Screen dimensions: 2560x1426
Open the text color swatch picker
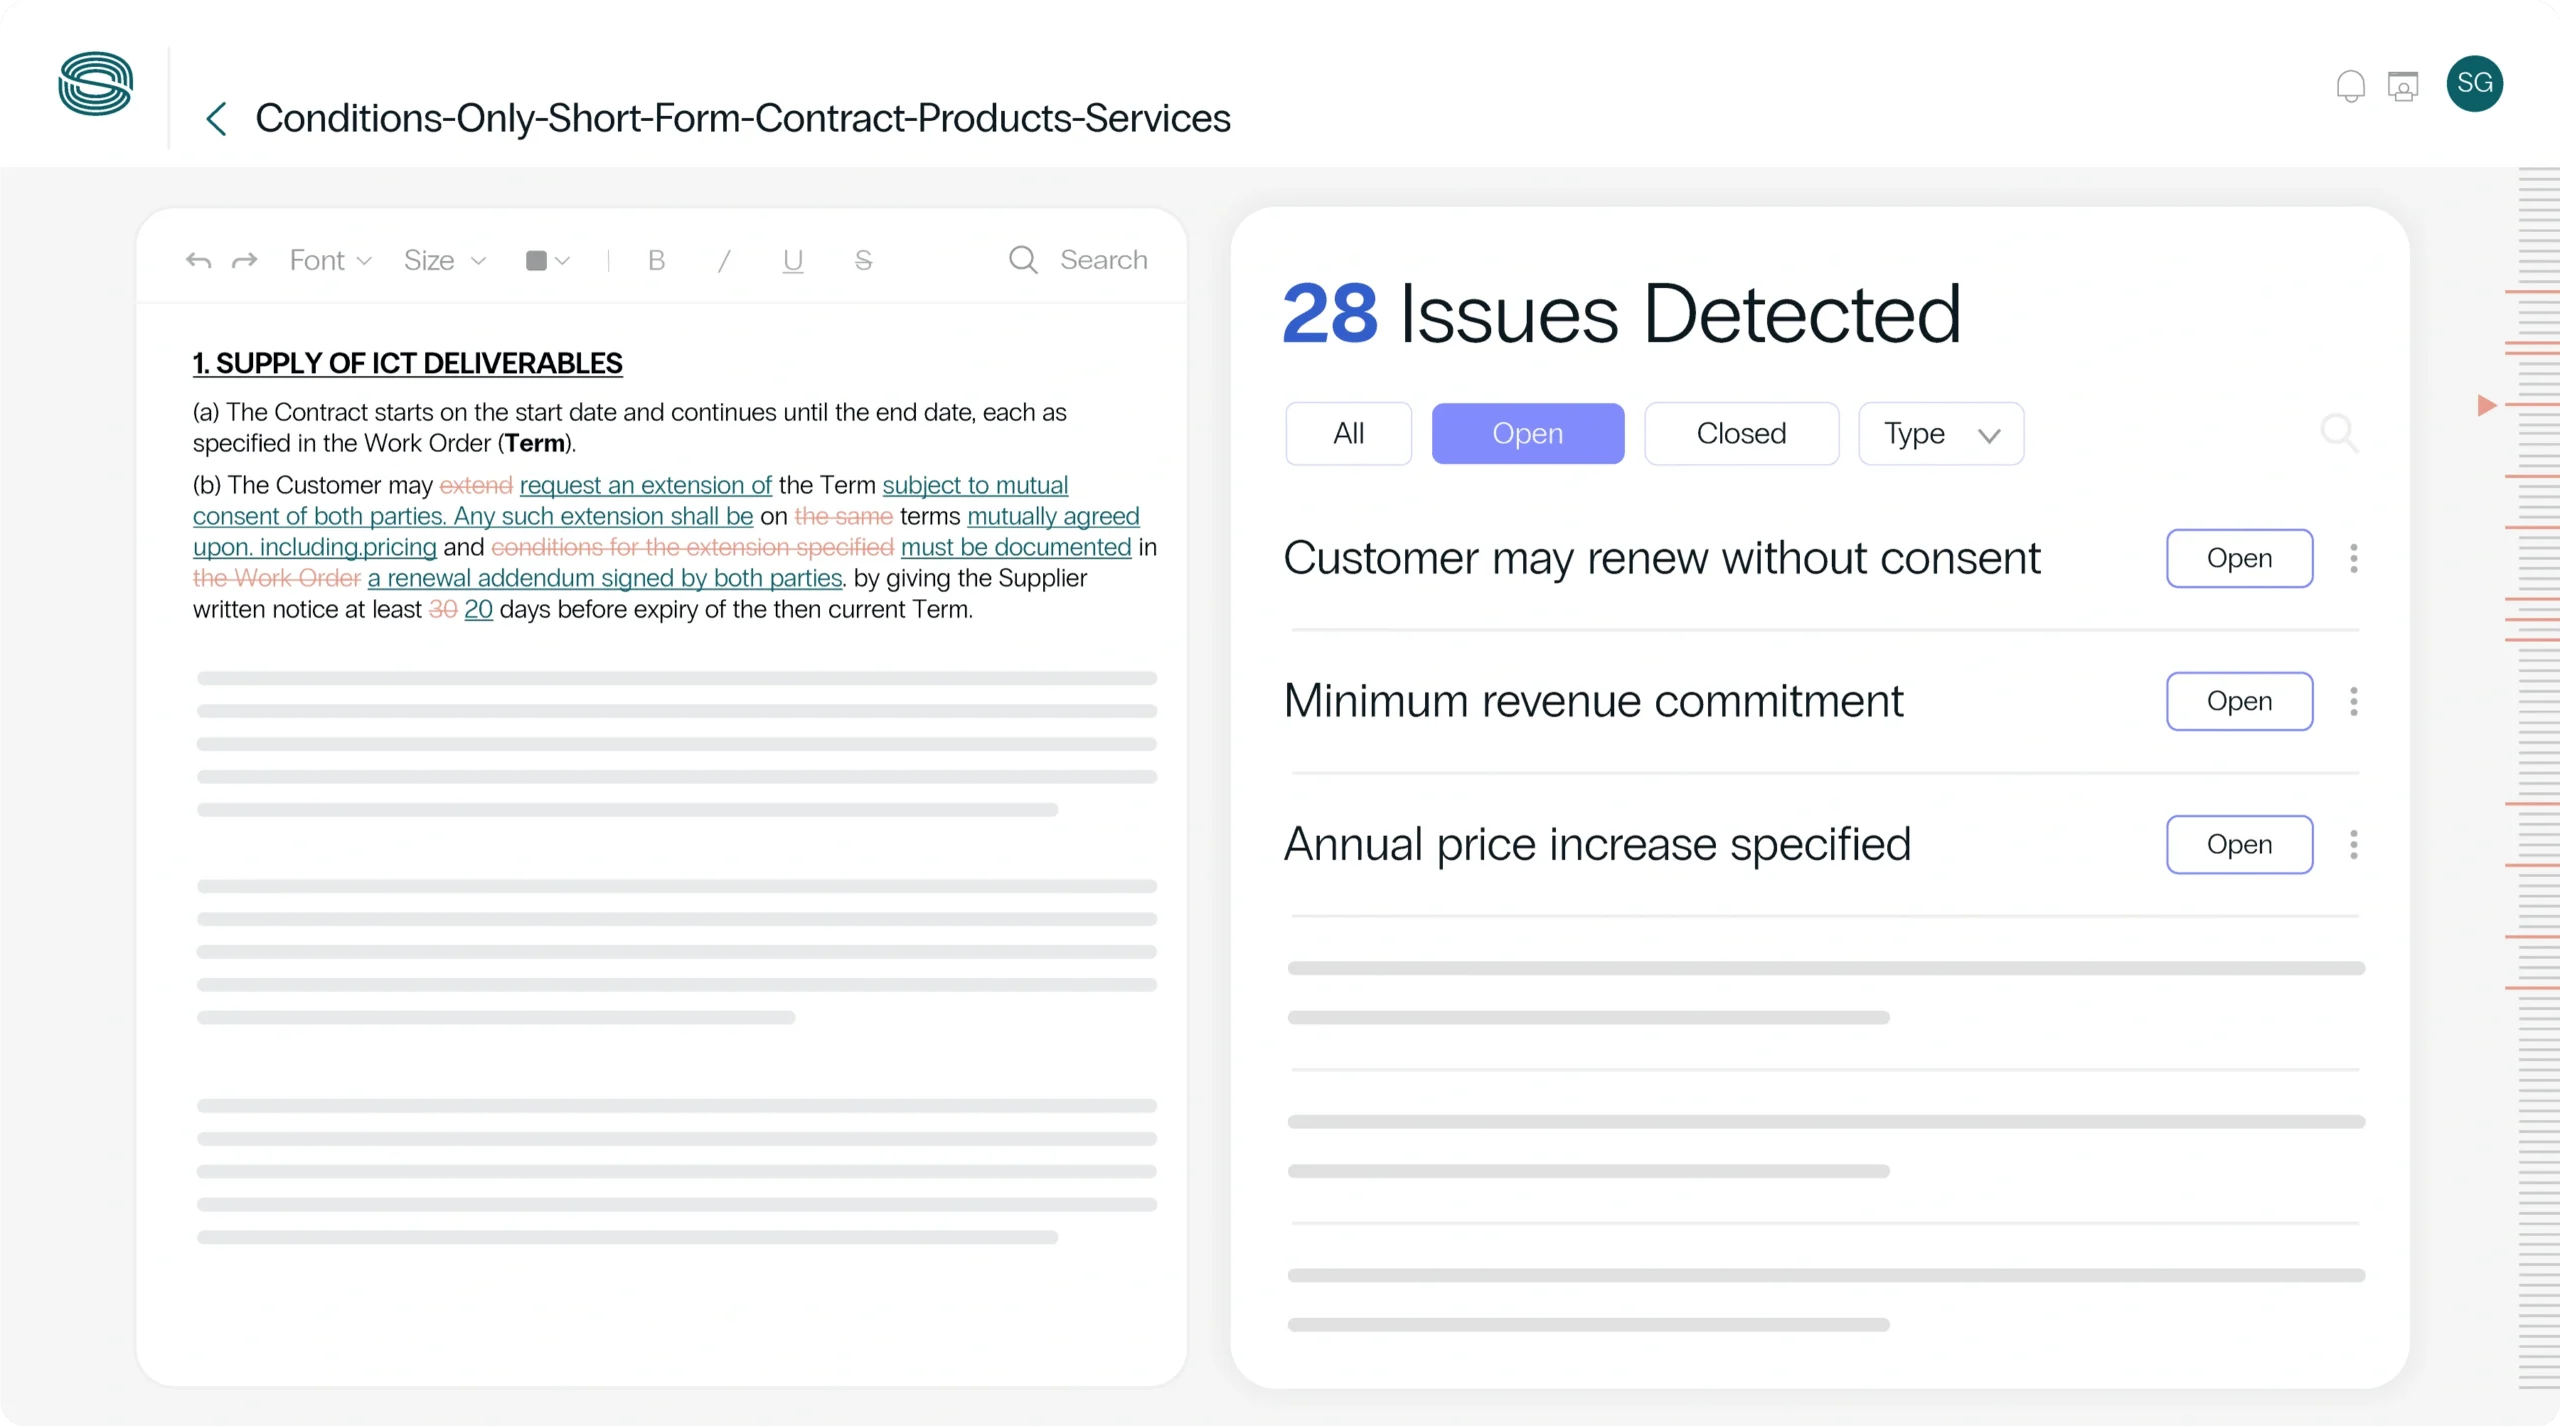pos(546,260)
